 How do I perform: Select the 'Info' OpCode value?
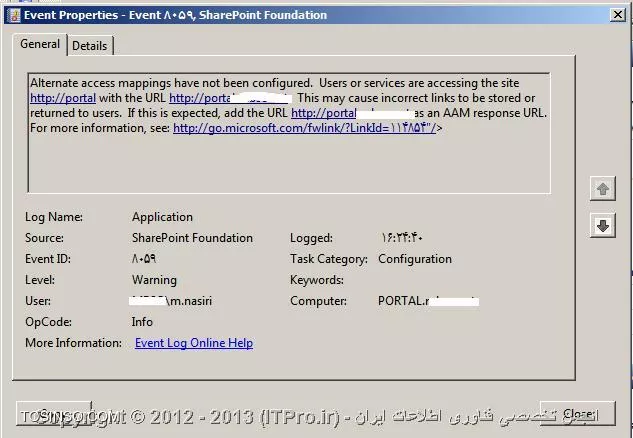142,322
